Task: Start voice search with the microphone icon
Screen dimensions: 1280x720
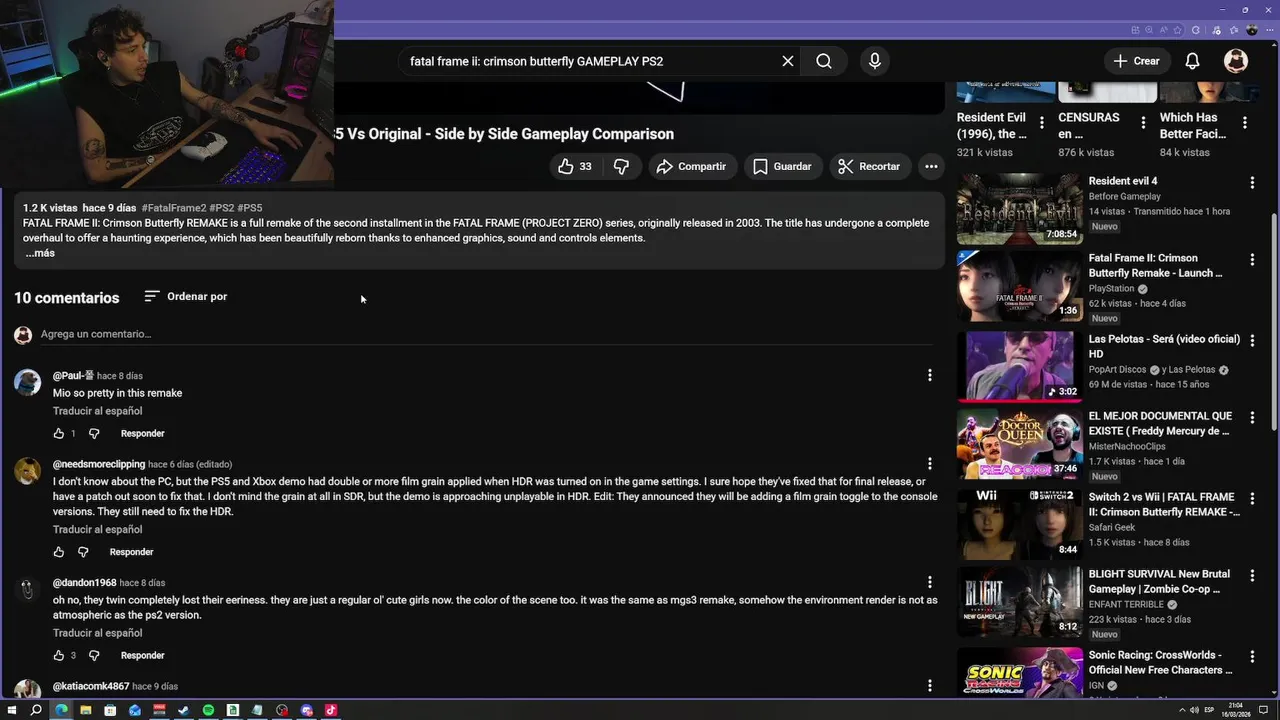Action: 875,61
